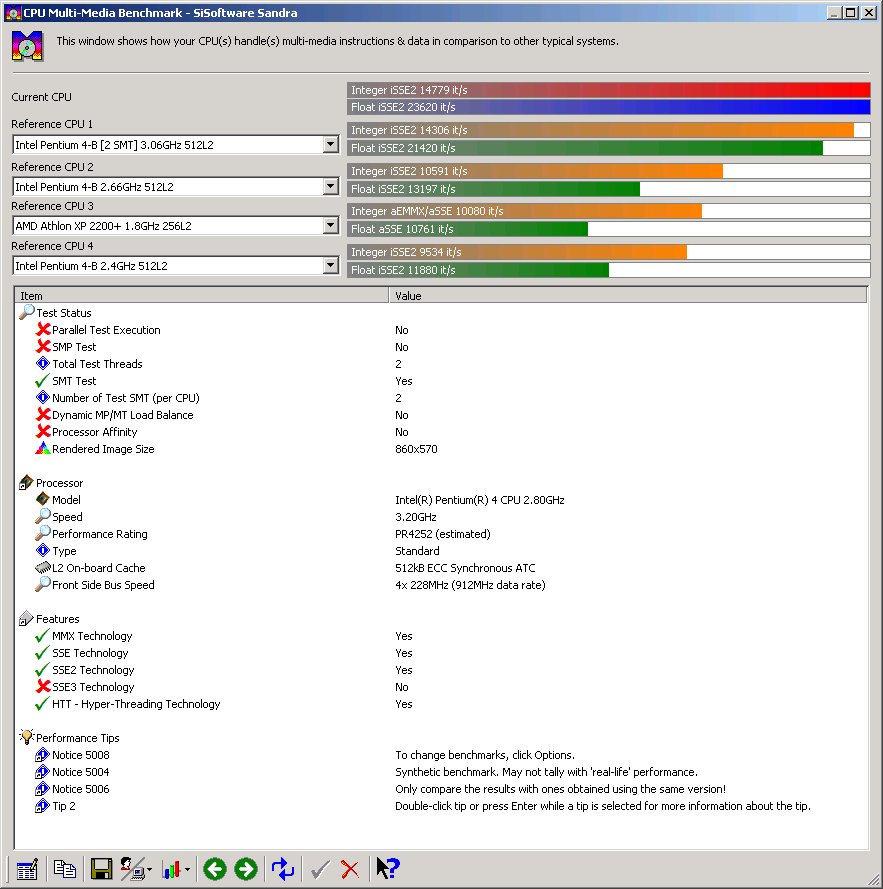This screenshot has height=889, width=883.
Task: Click the Float aSSE 10761 it/s bar
Action: click(x=609, y=229)
